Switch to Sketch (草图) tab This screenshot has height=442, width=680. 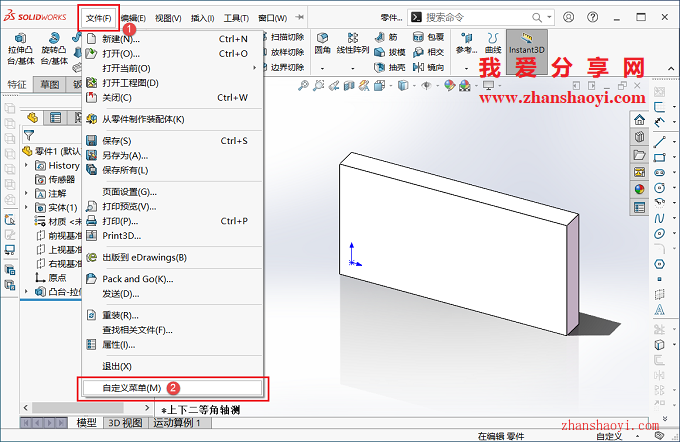click(x=49, y=85)
